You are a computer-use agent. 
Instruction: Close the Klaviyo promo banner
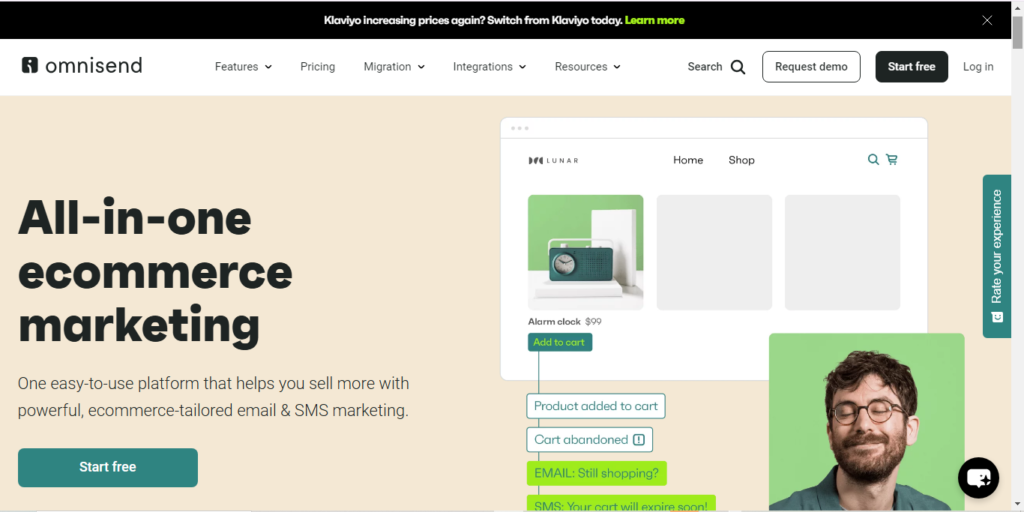(x=987, y=20)
